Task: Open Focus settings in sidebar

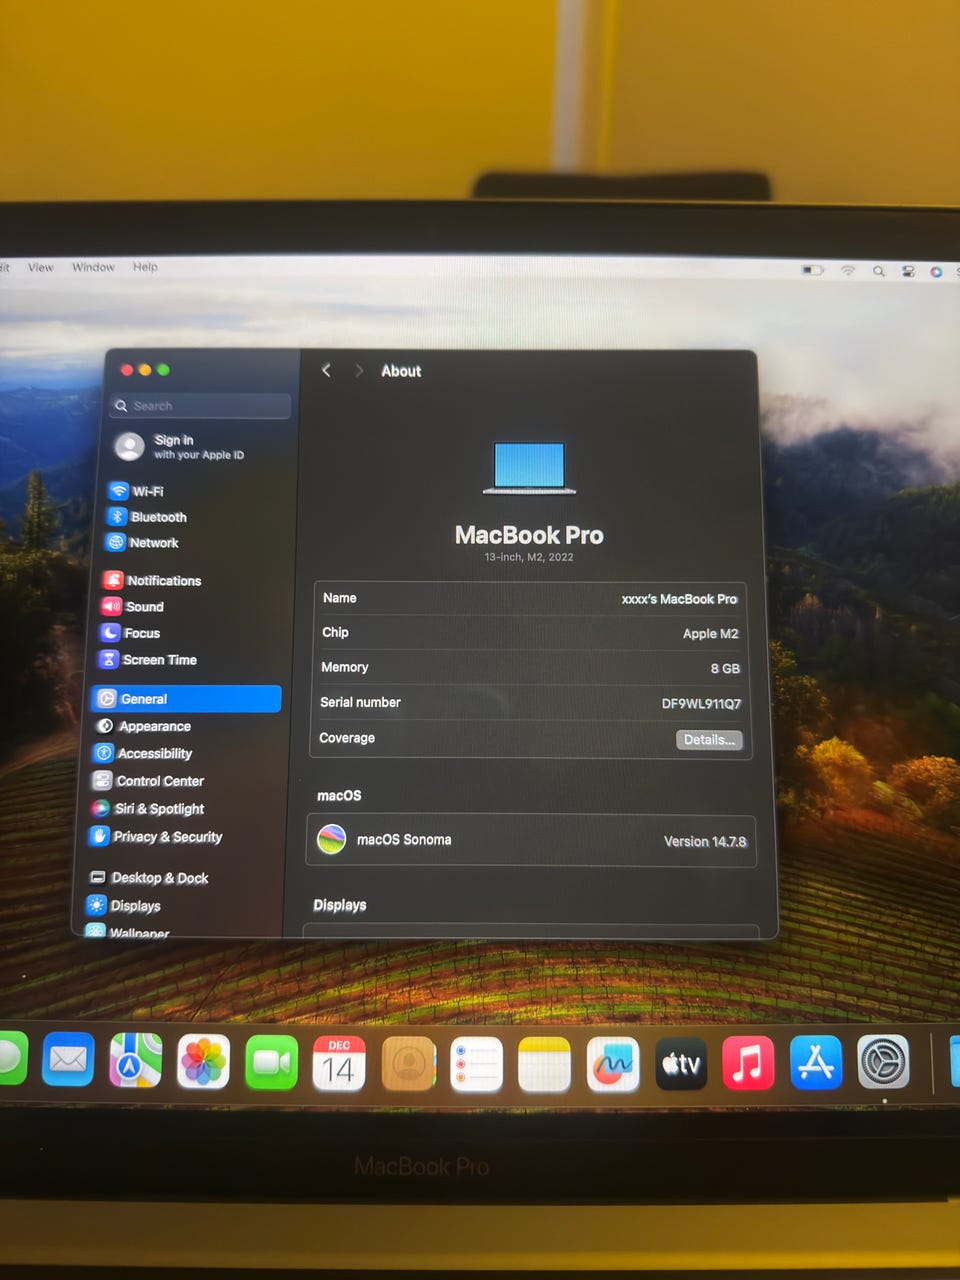Action: tap(130, 633)
